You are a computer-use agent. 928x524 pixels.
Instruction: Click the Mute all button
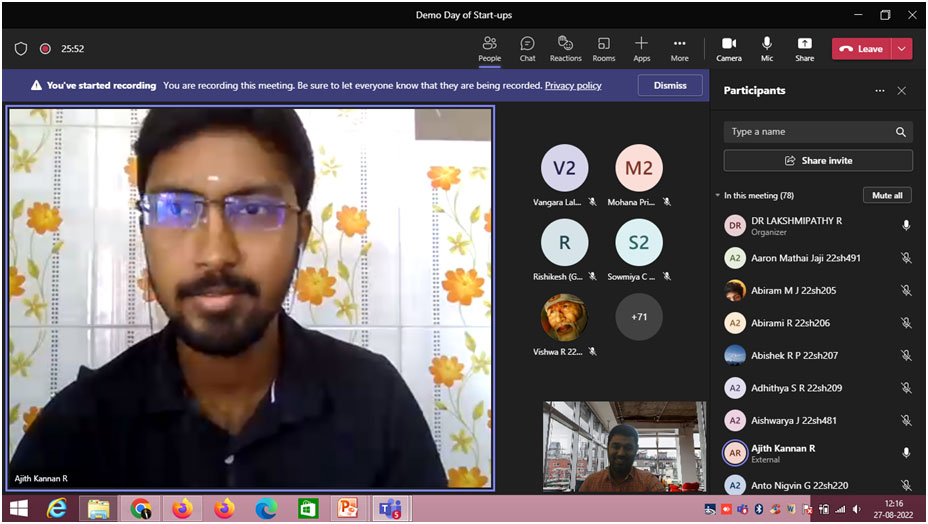(887, 196)
